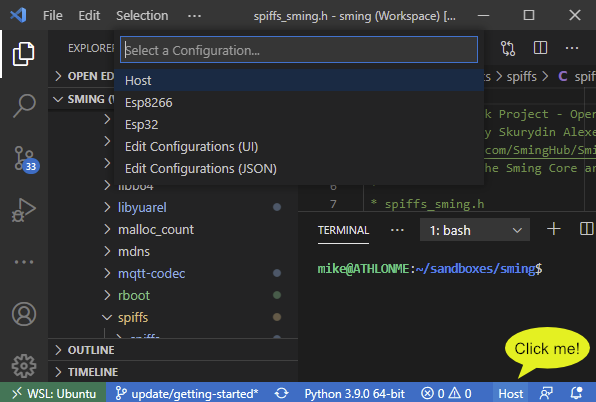The width and height of the screenshot is (596, 402).
Task: Open the Run and Debug view
Action: tap(24, 210)
